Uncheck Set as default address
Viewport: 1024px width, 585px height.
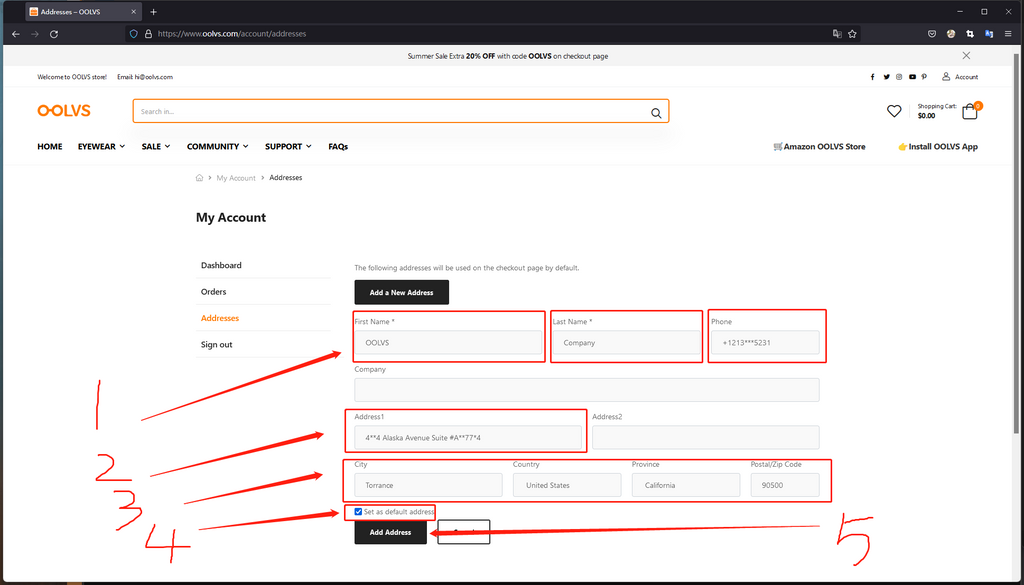point(358,512)
